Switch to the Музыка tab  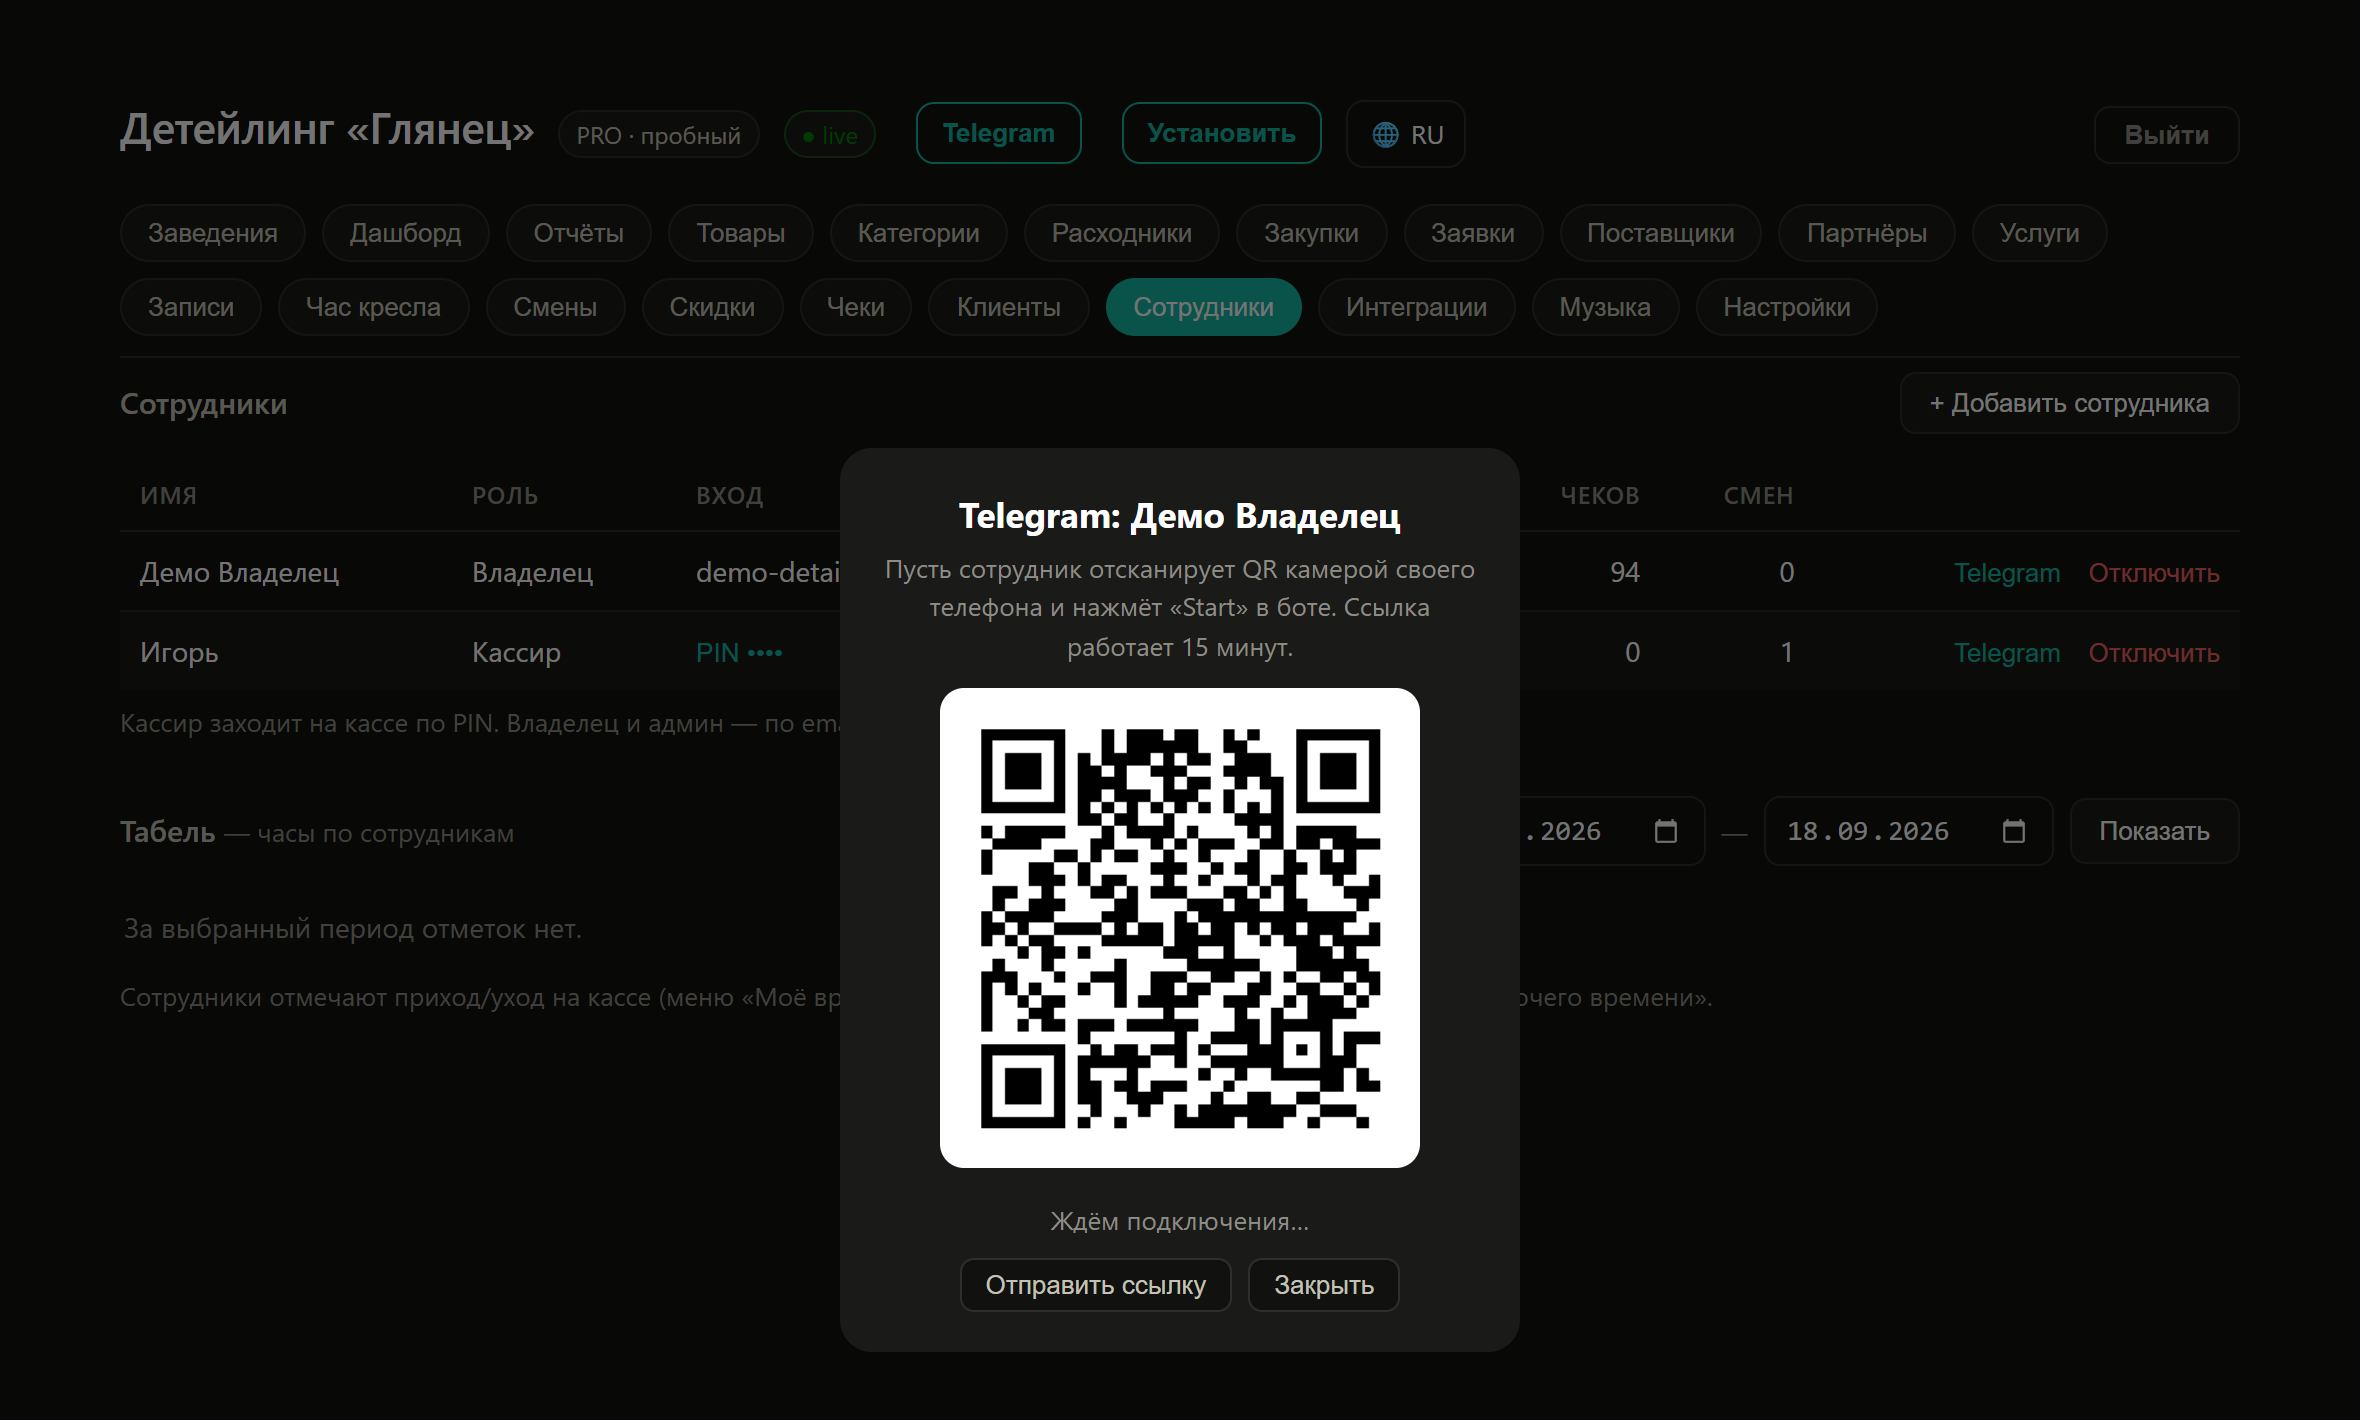(x=1606, y=307)
